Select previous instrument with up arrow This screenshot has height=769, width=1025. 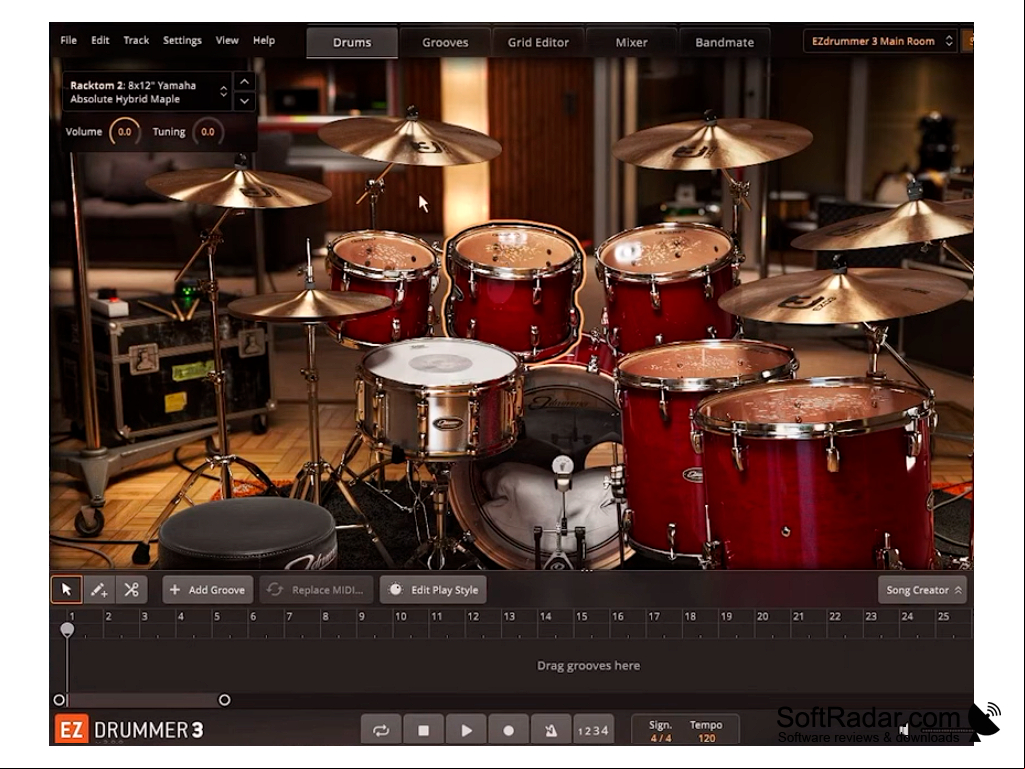(x=244, y=82)
